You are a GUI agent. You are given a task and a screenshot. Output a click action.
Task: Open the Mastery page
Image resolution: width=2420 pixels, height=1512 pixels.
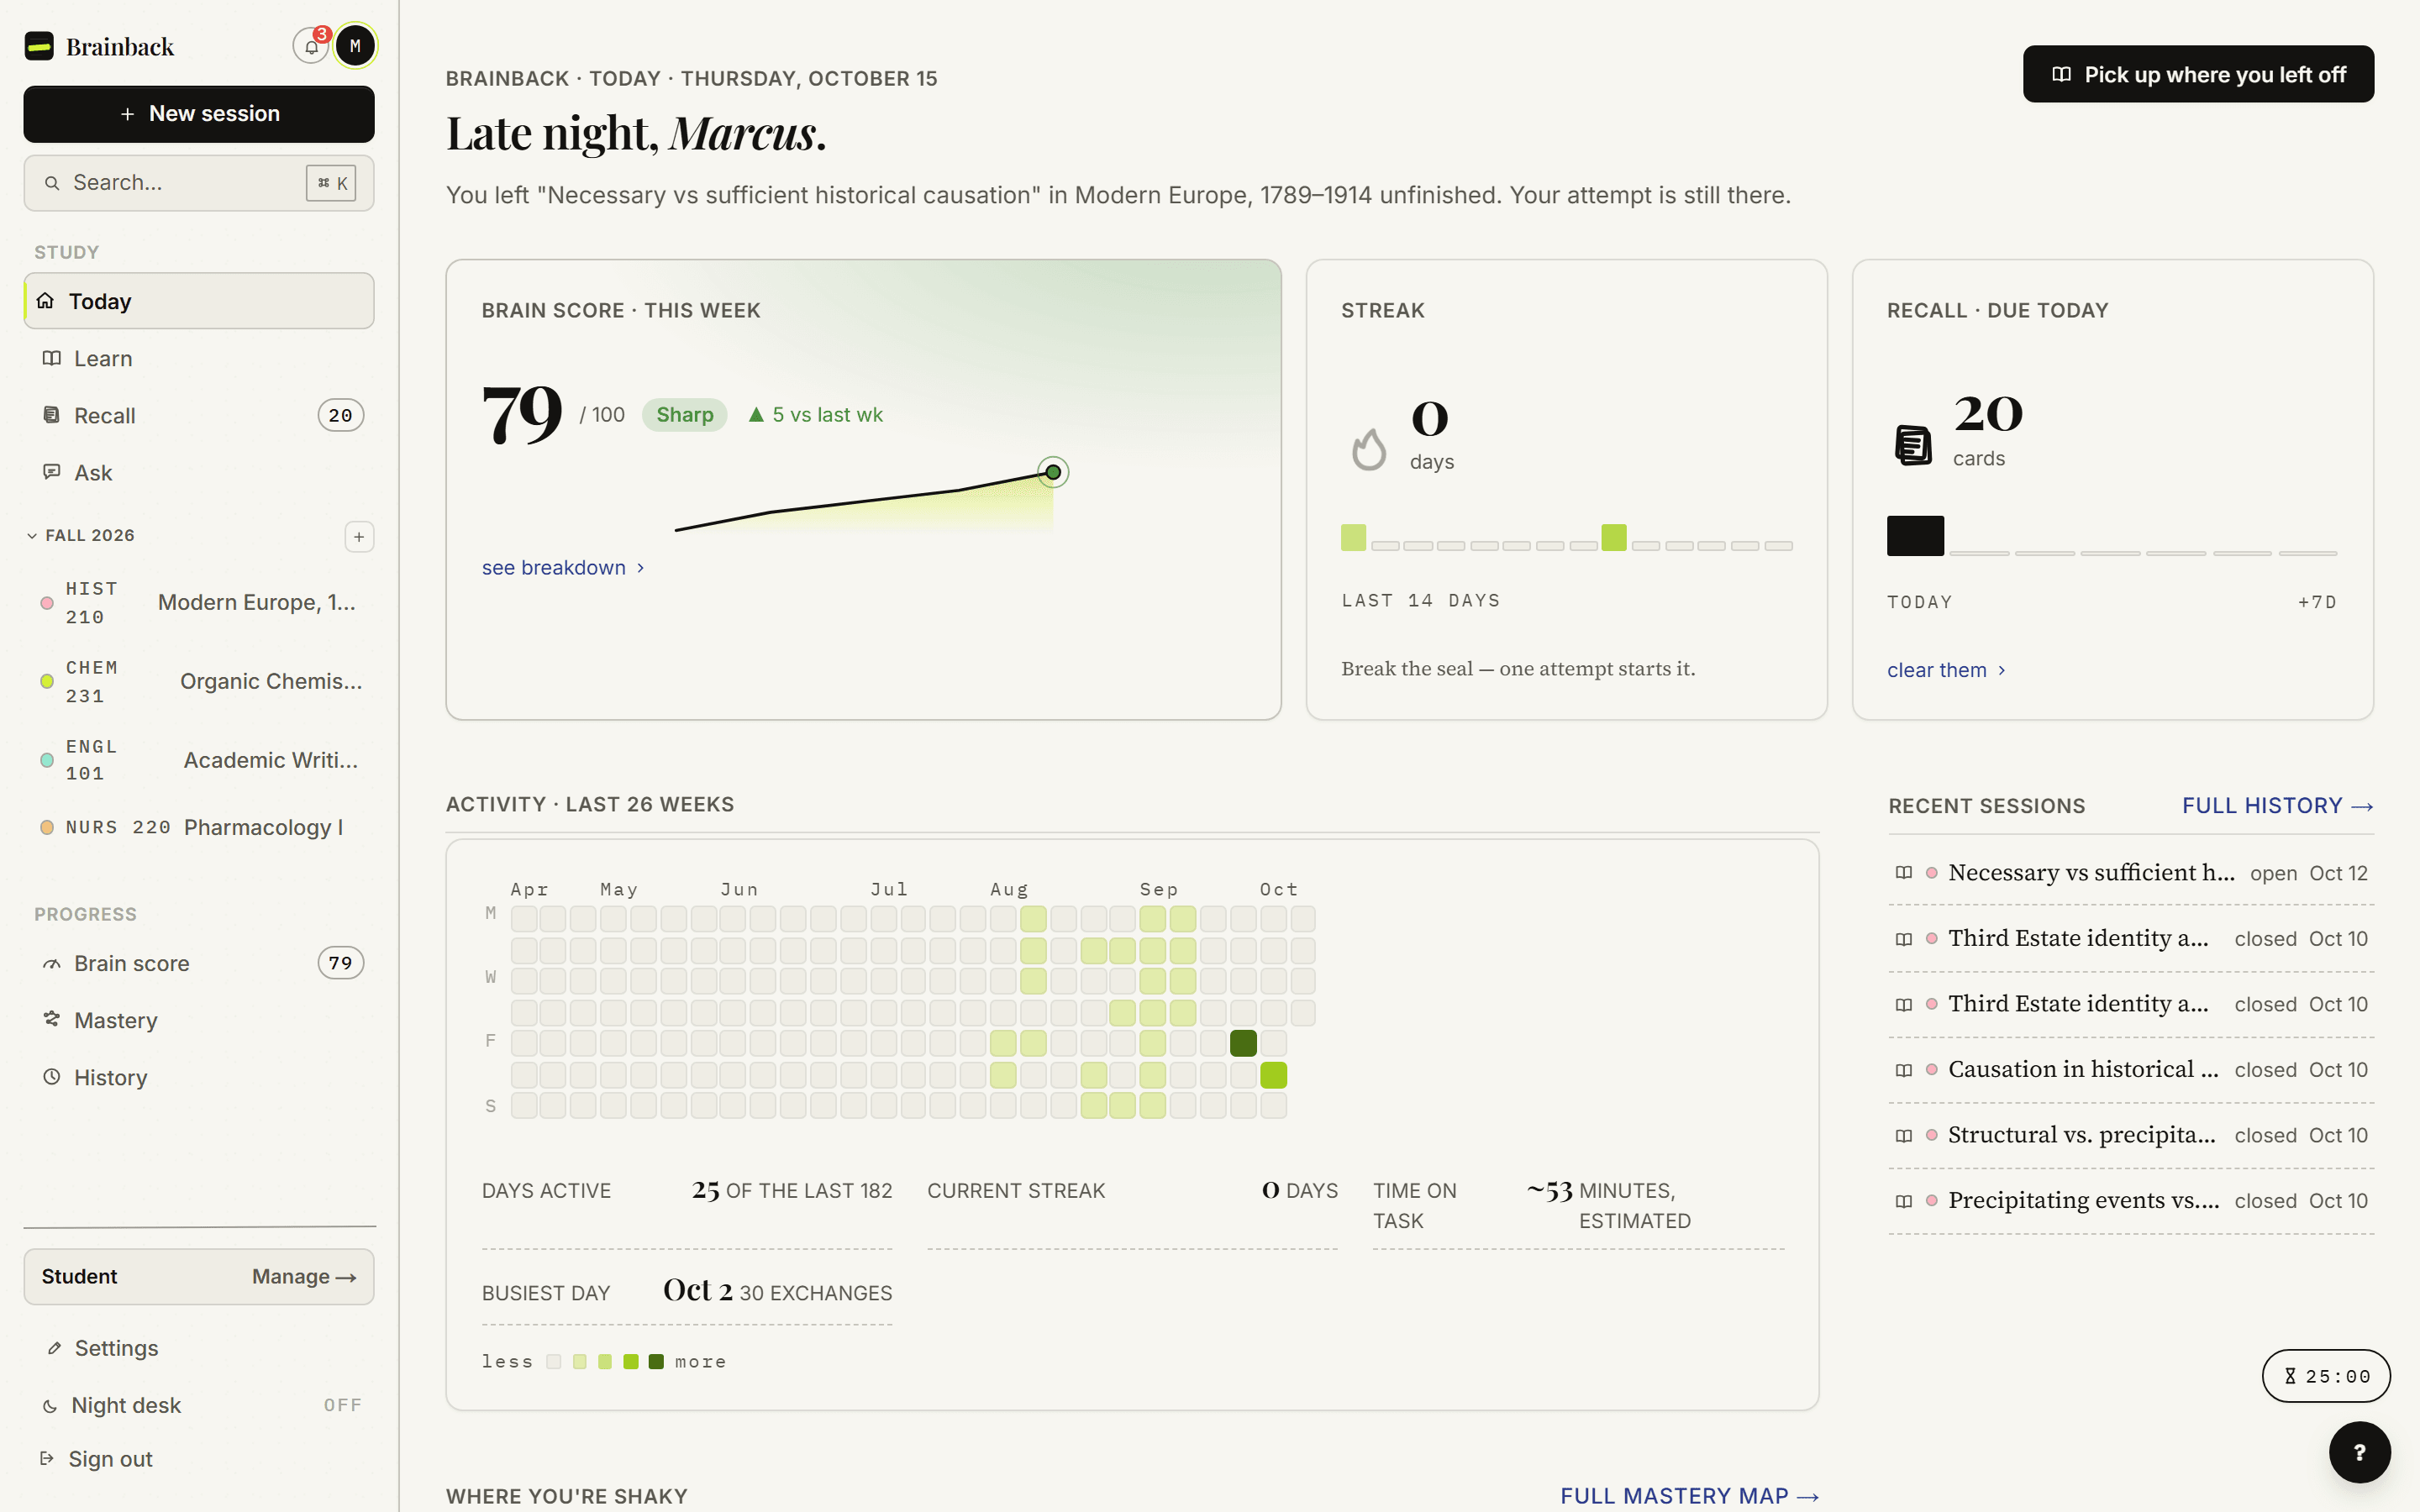[199, 1020]
